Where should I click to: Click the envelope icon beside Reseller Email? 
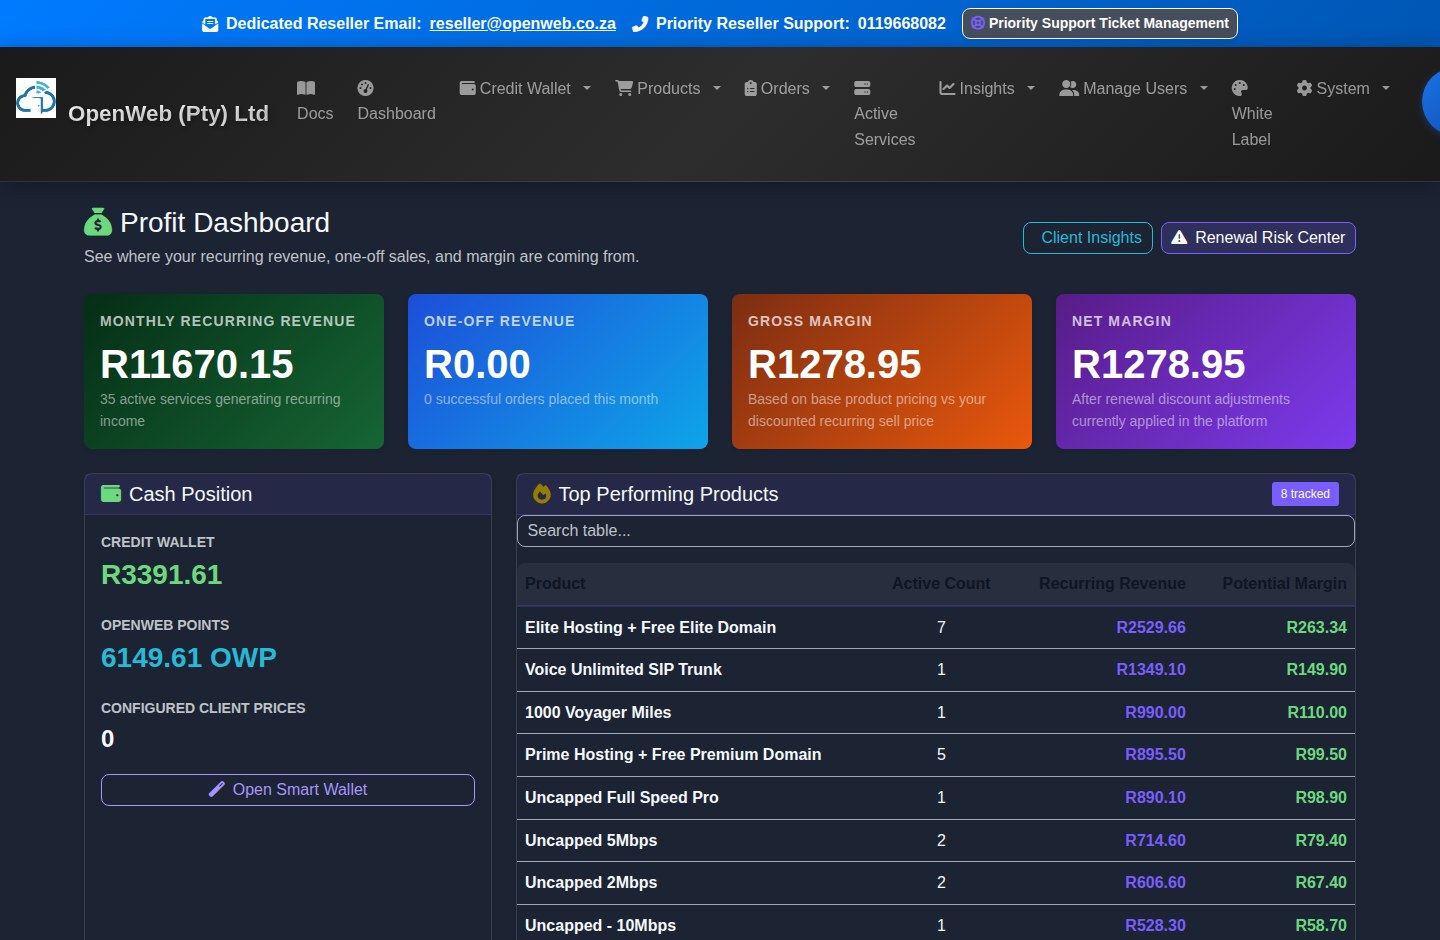(210, 24)
